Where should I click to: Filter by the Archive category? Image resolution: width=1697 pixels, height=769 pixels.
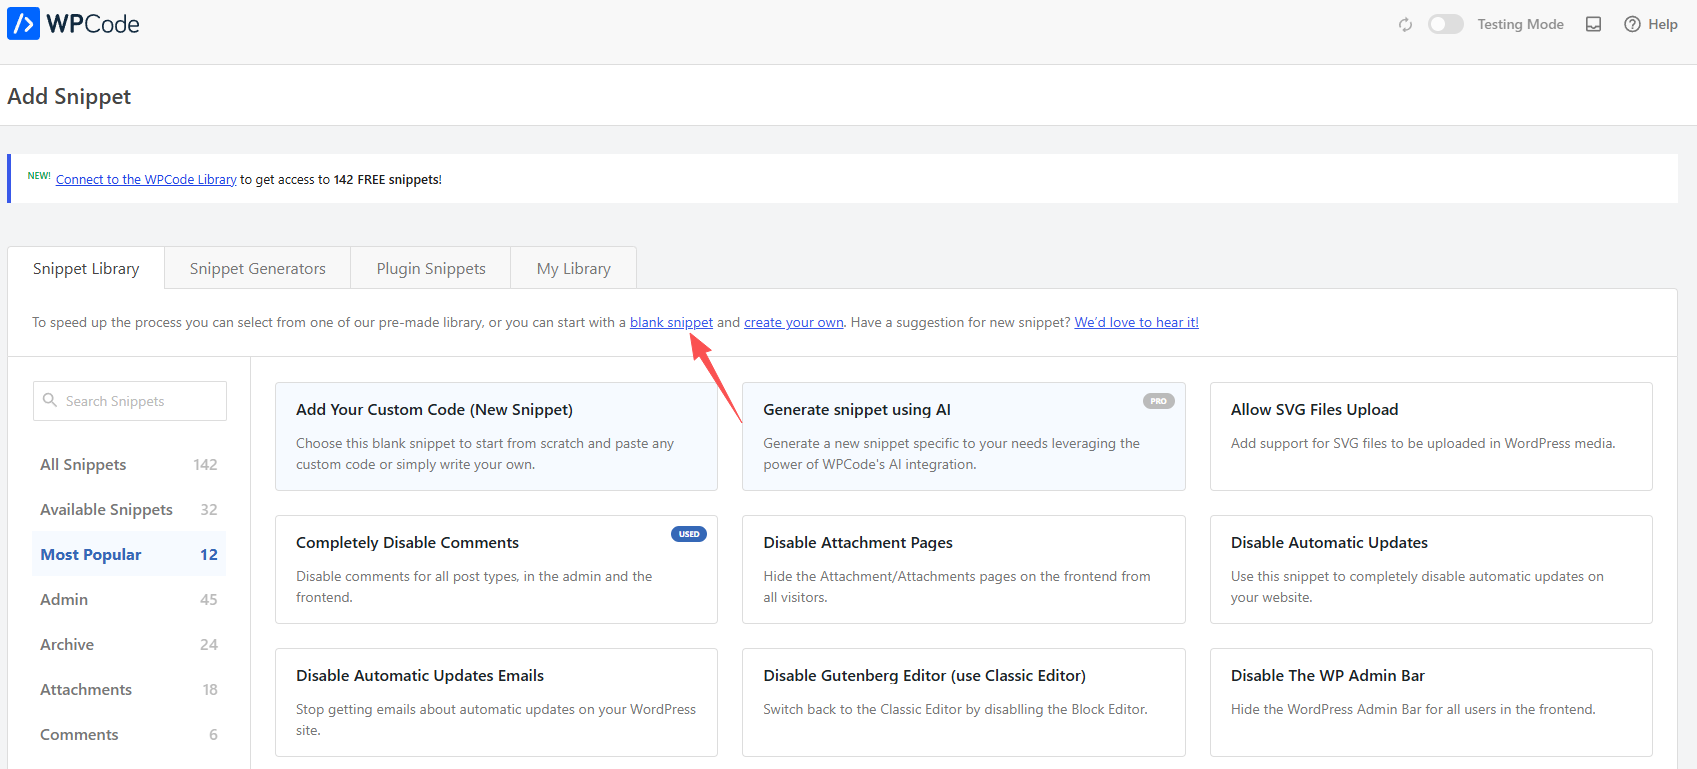[129, 644]
